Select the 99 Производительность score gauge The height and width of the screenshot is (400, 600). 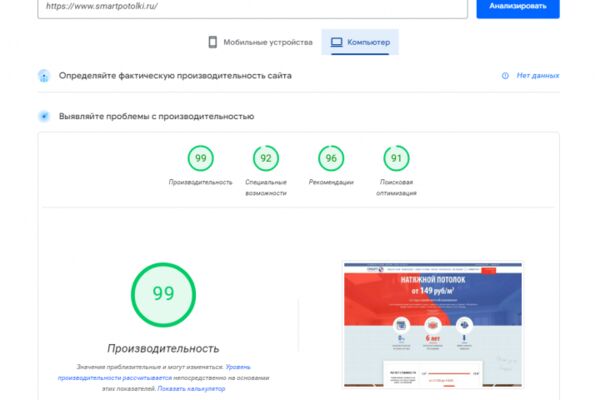coord(201,158)
